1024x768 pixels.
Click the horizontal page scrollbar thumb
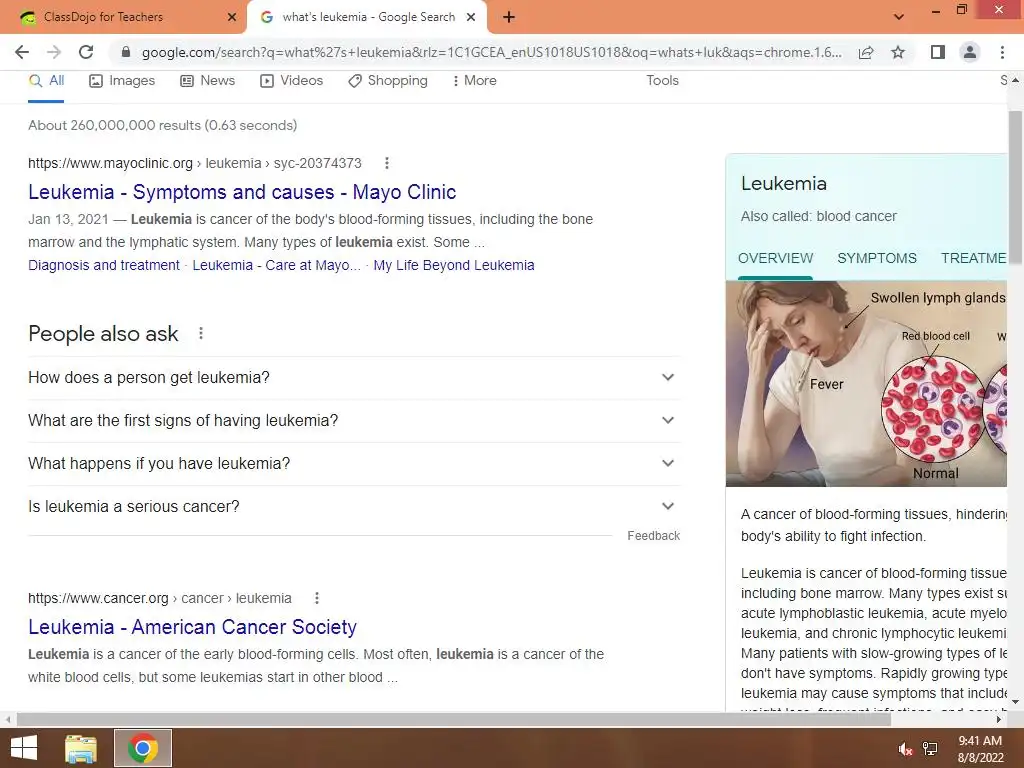(454, 719)
